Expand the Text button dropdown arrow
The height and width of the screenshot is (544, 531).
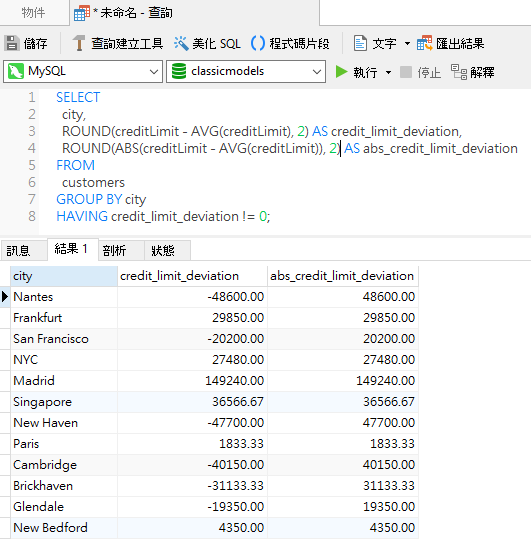(x=407, y=44)
